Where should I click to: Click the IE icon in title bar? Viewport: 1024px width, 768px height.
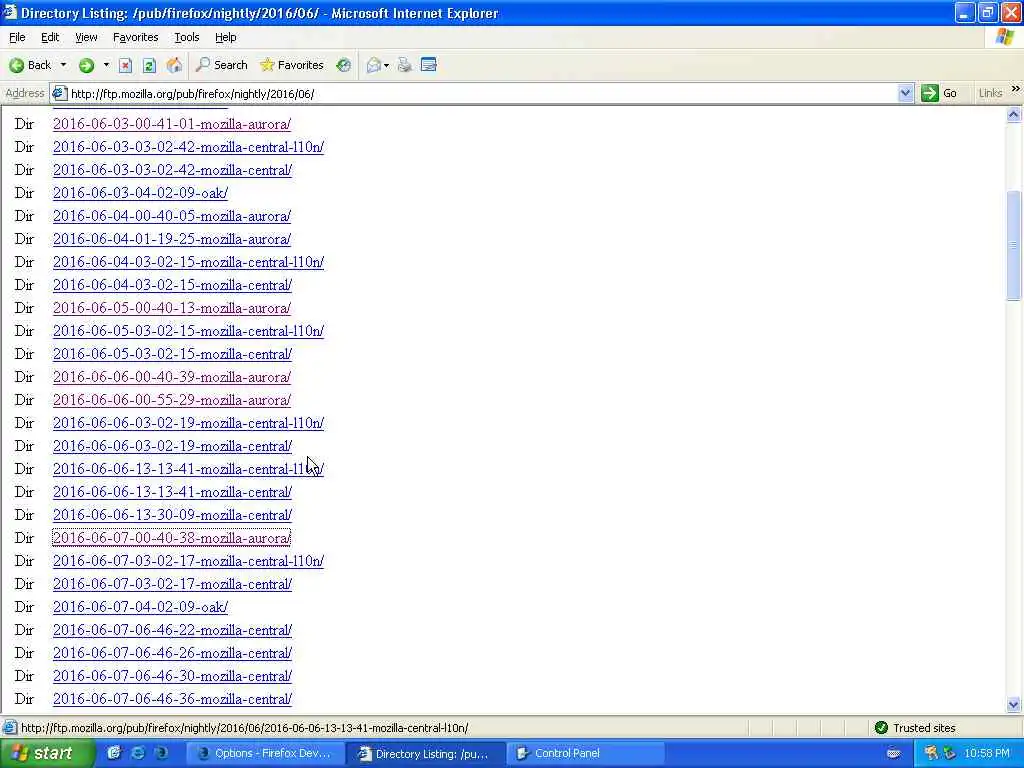(9, 12)
